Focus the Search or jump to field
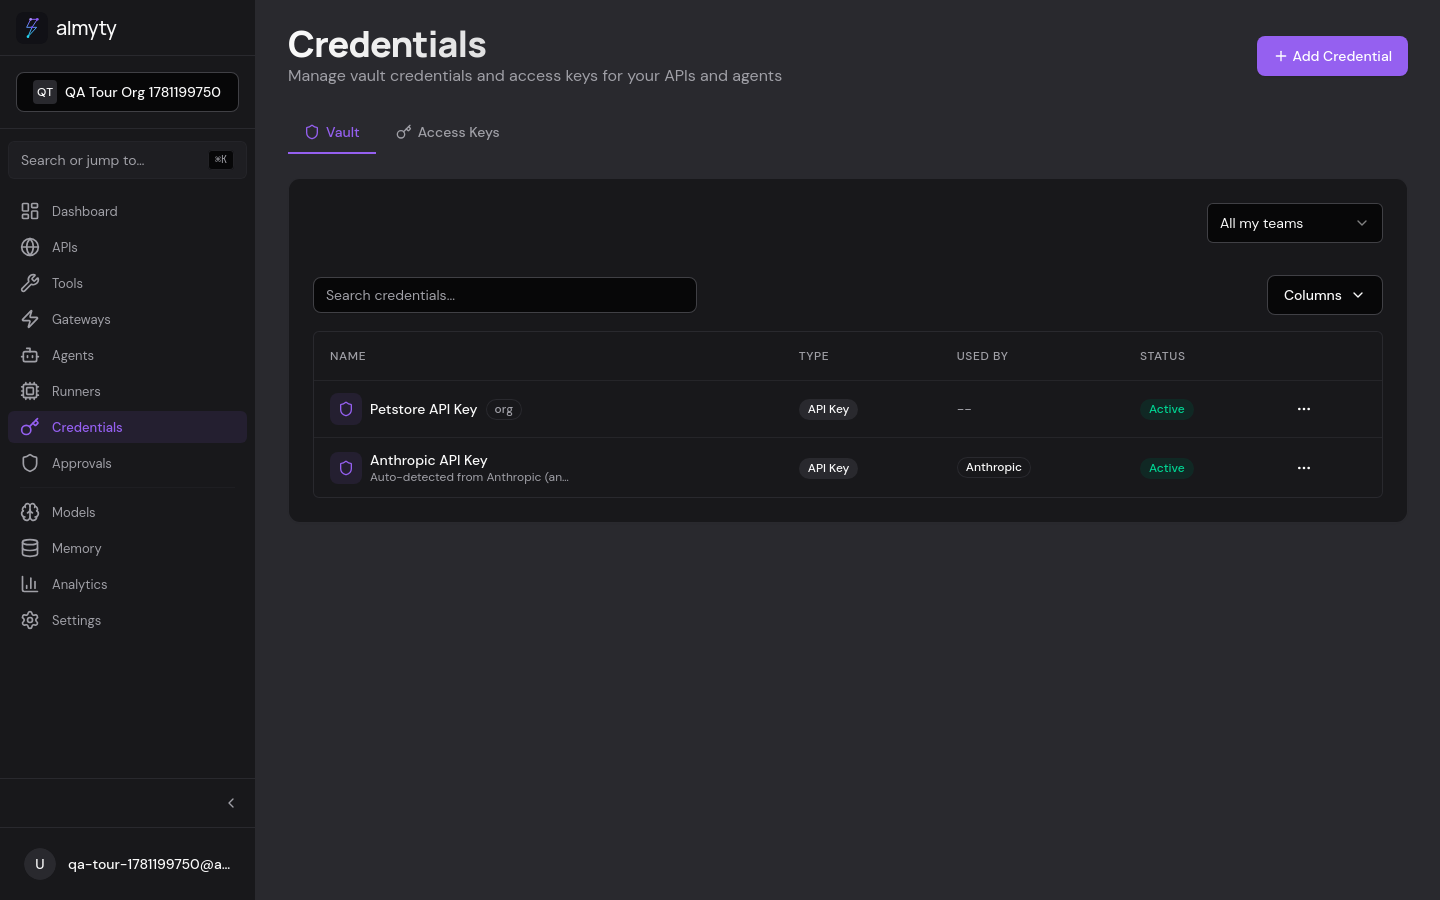1440x900 pixels. pyautogui.click(x=127, y=160)
